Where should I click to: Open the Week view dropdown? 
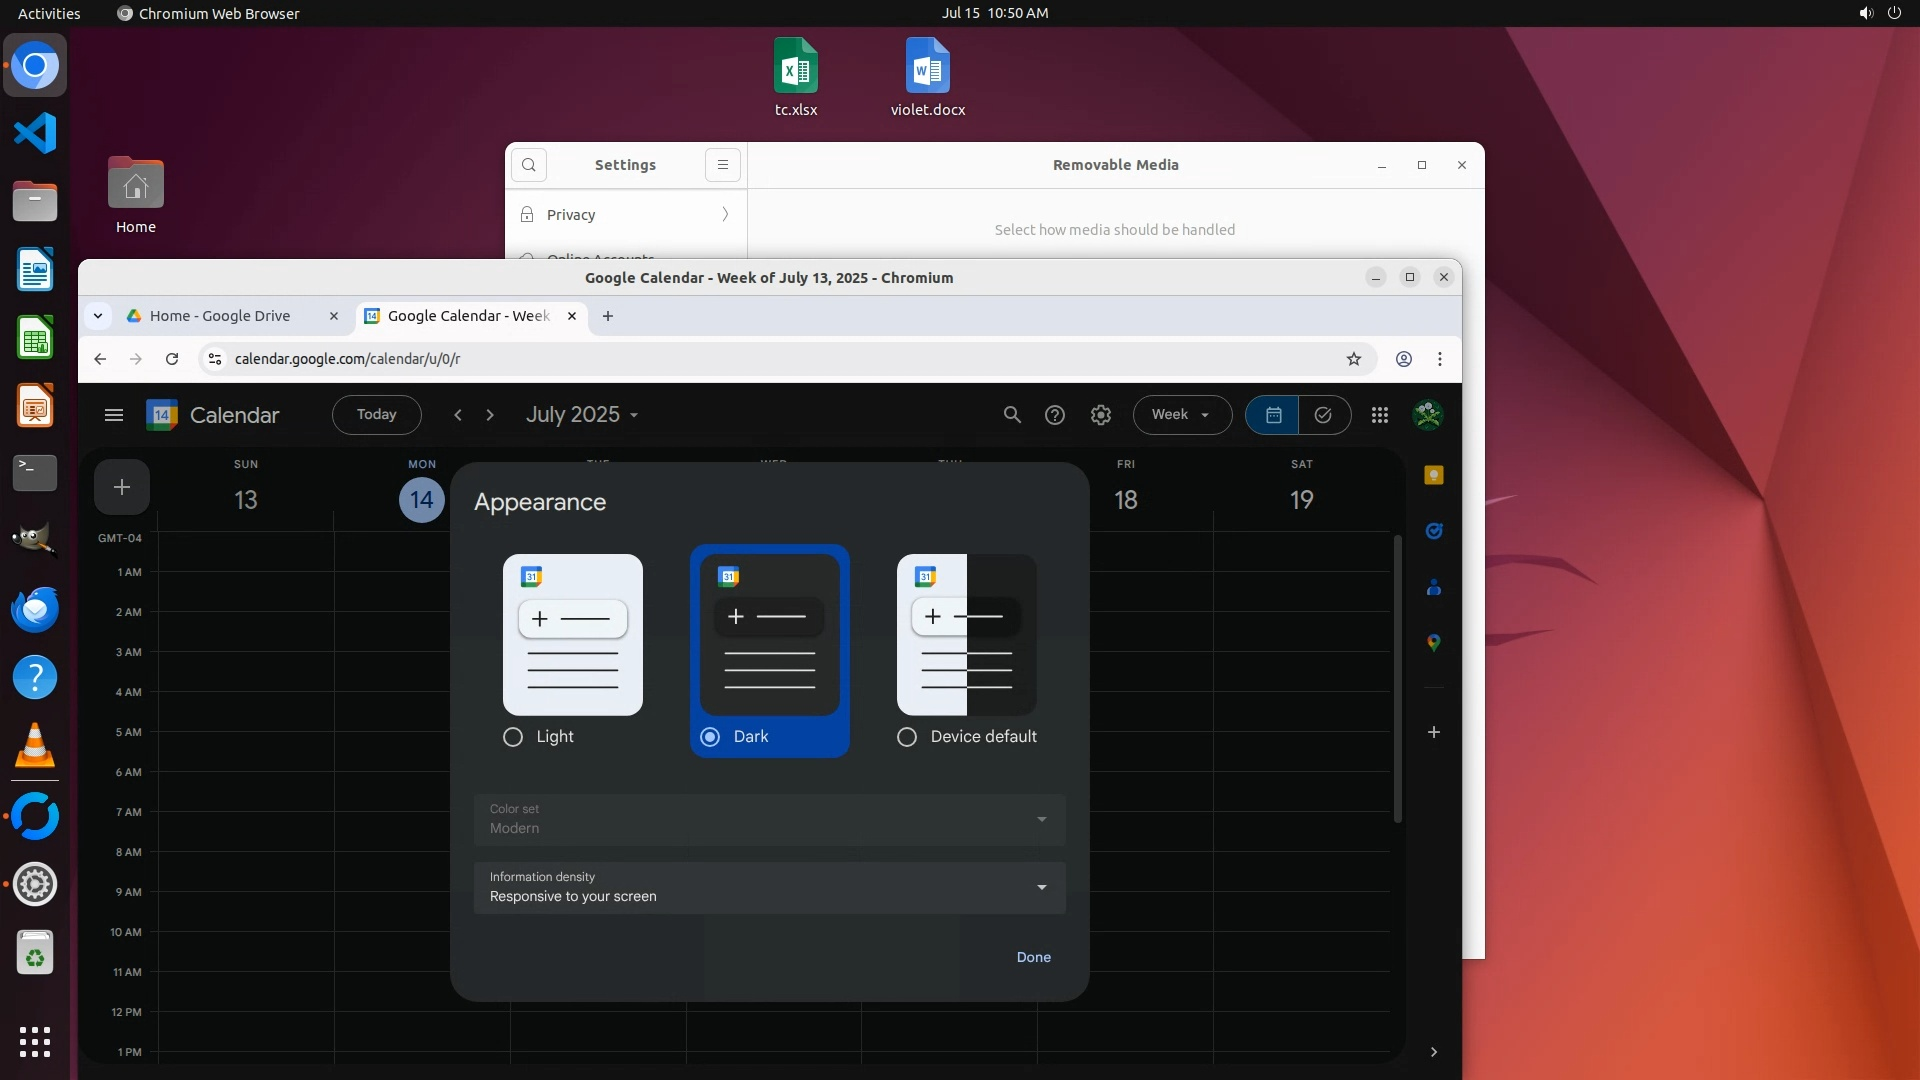(1181, 415)
